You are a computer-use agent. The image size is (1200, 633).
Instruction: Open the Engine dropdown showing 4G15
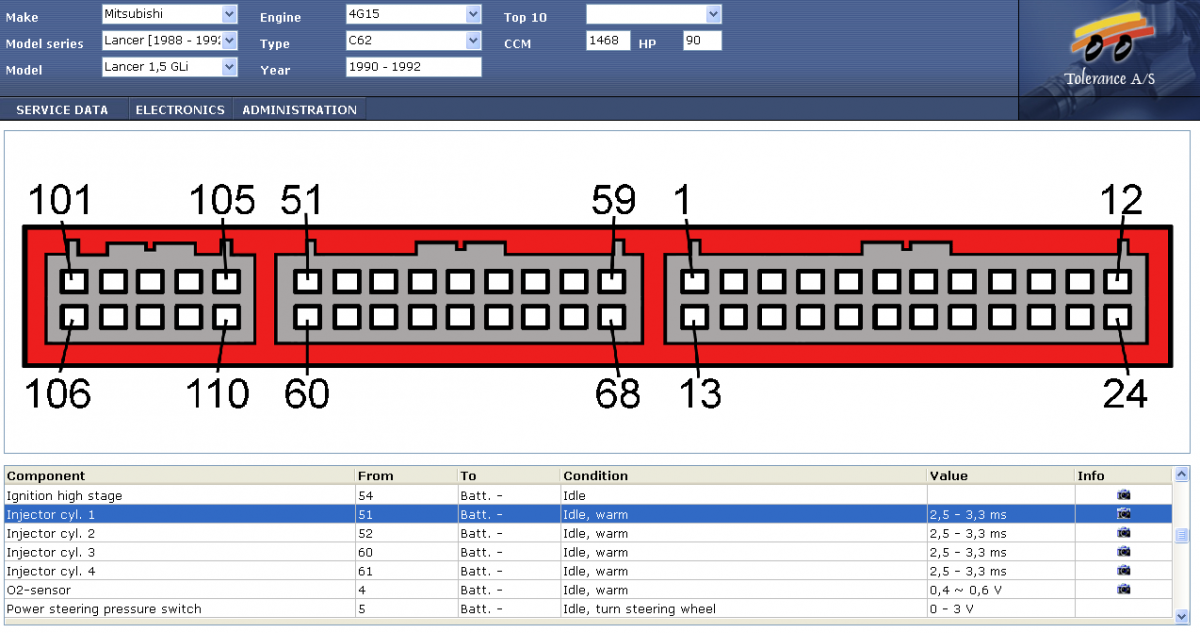414,14
